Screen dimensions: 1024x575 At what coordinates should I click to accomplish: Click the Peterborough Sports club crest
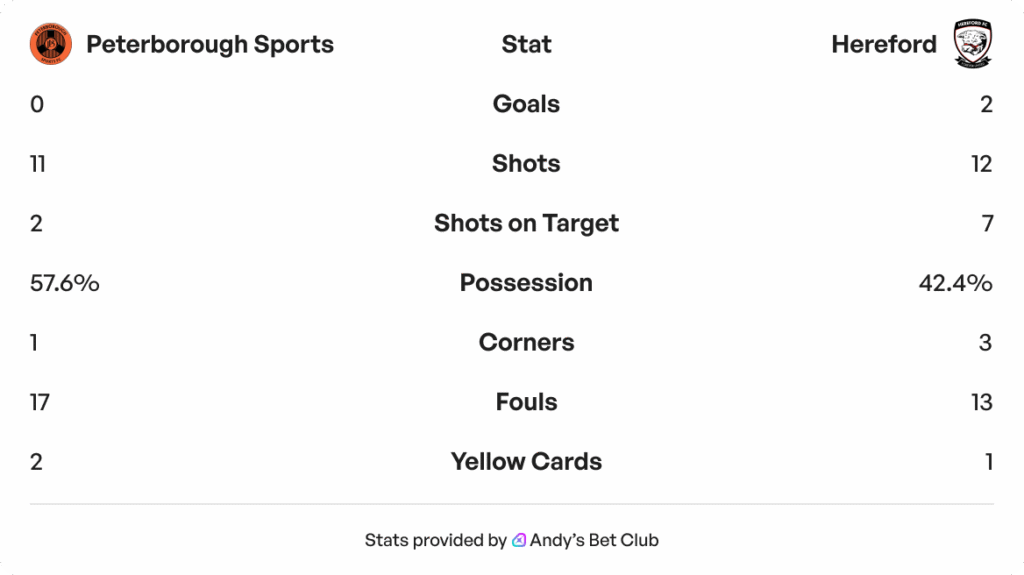coord(51,45)
